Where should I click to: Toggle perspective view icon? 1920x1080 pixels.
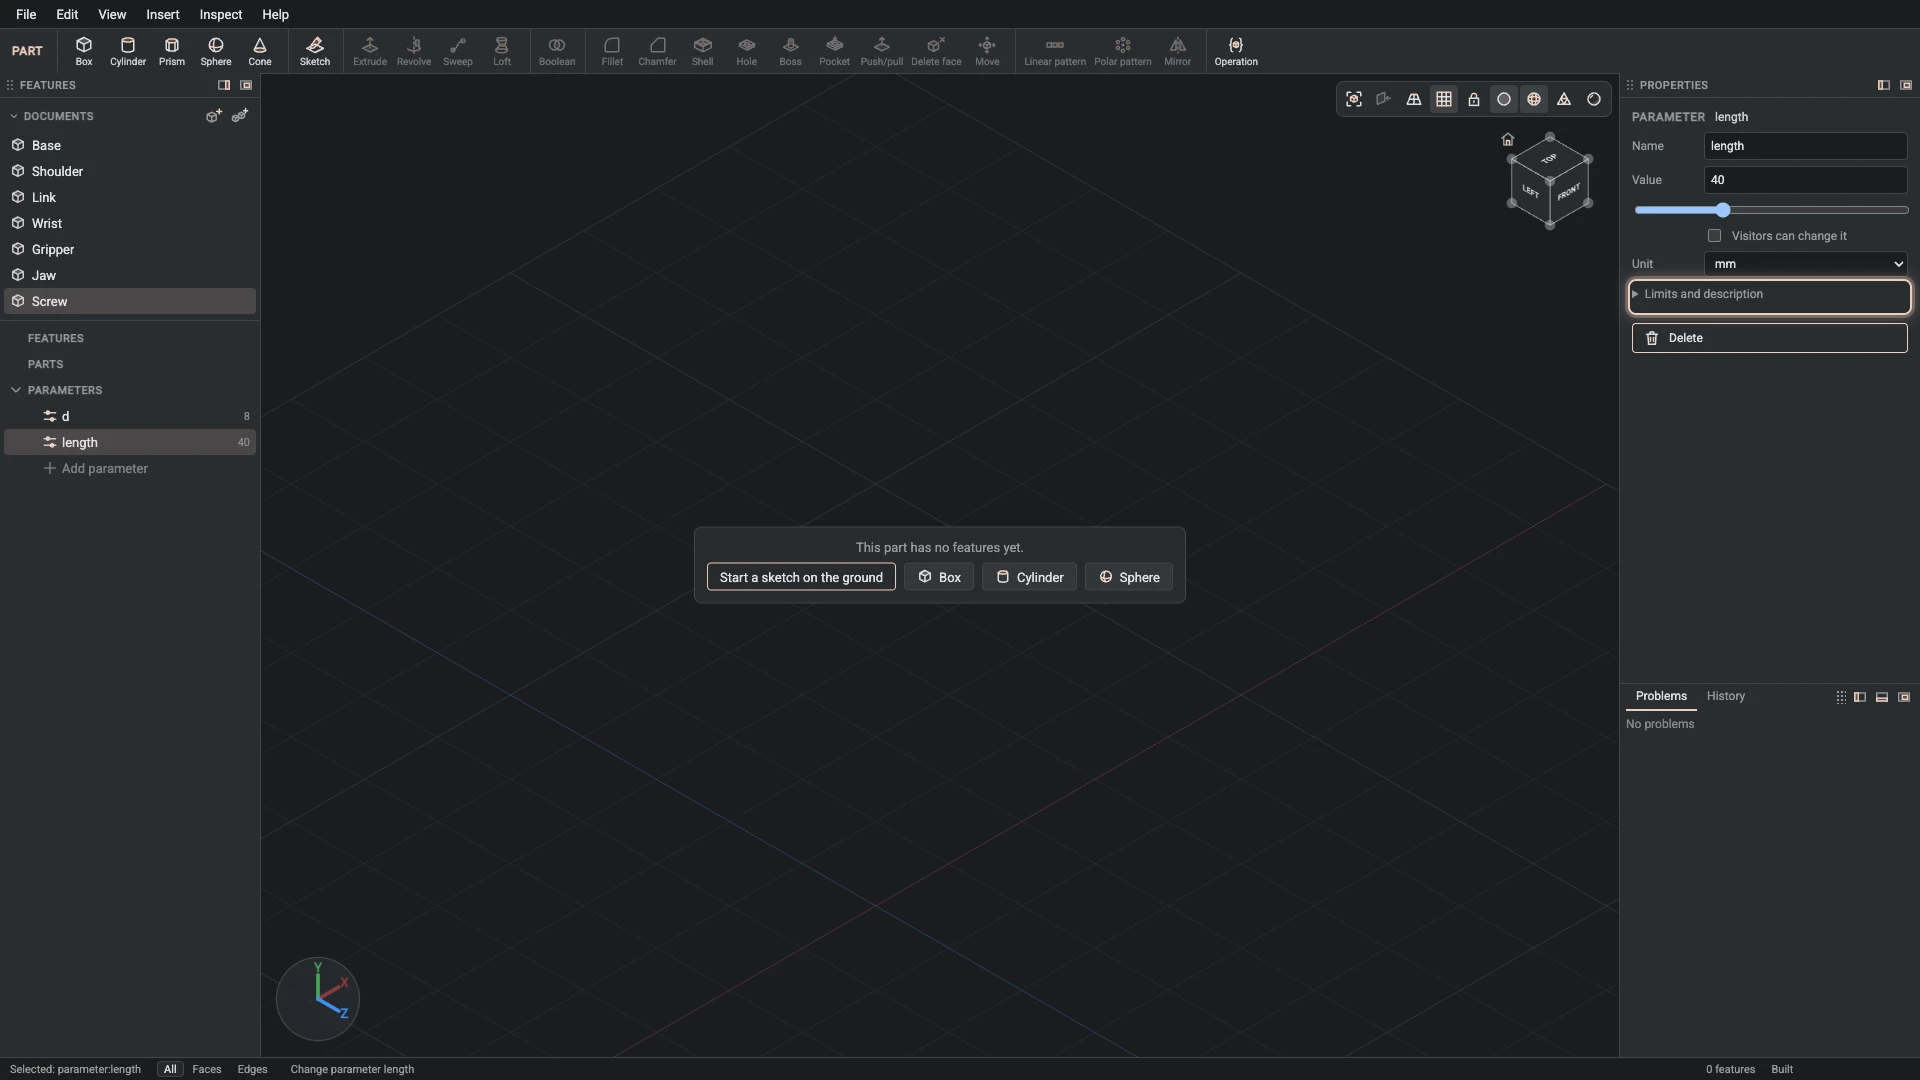tap(1414, 99)
